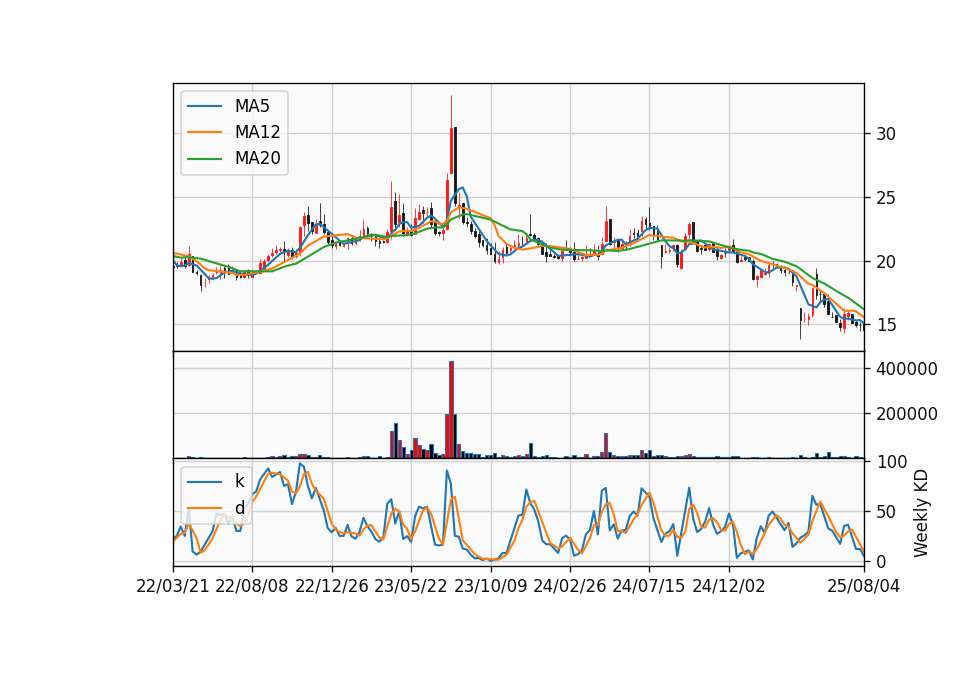The height and width of the screenshot is (690, 960).
Task: Click the 25/08/04 date label
Action: [x=864, y=586]
